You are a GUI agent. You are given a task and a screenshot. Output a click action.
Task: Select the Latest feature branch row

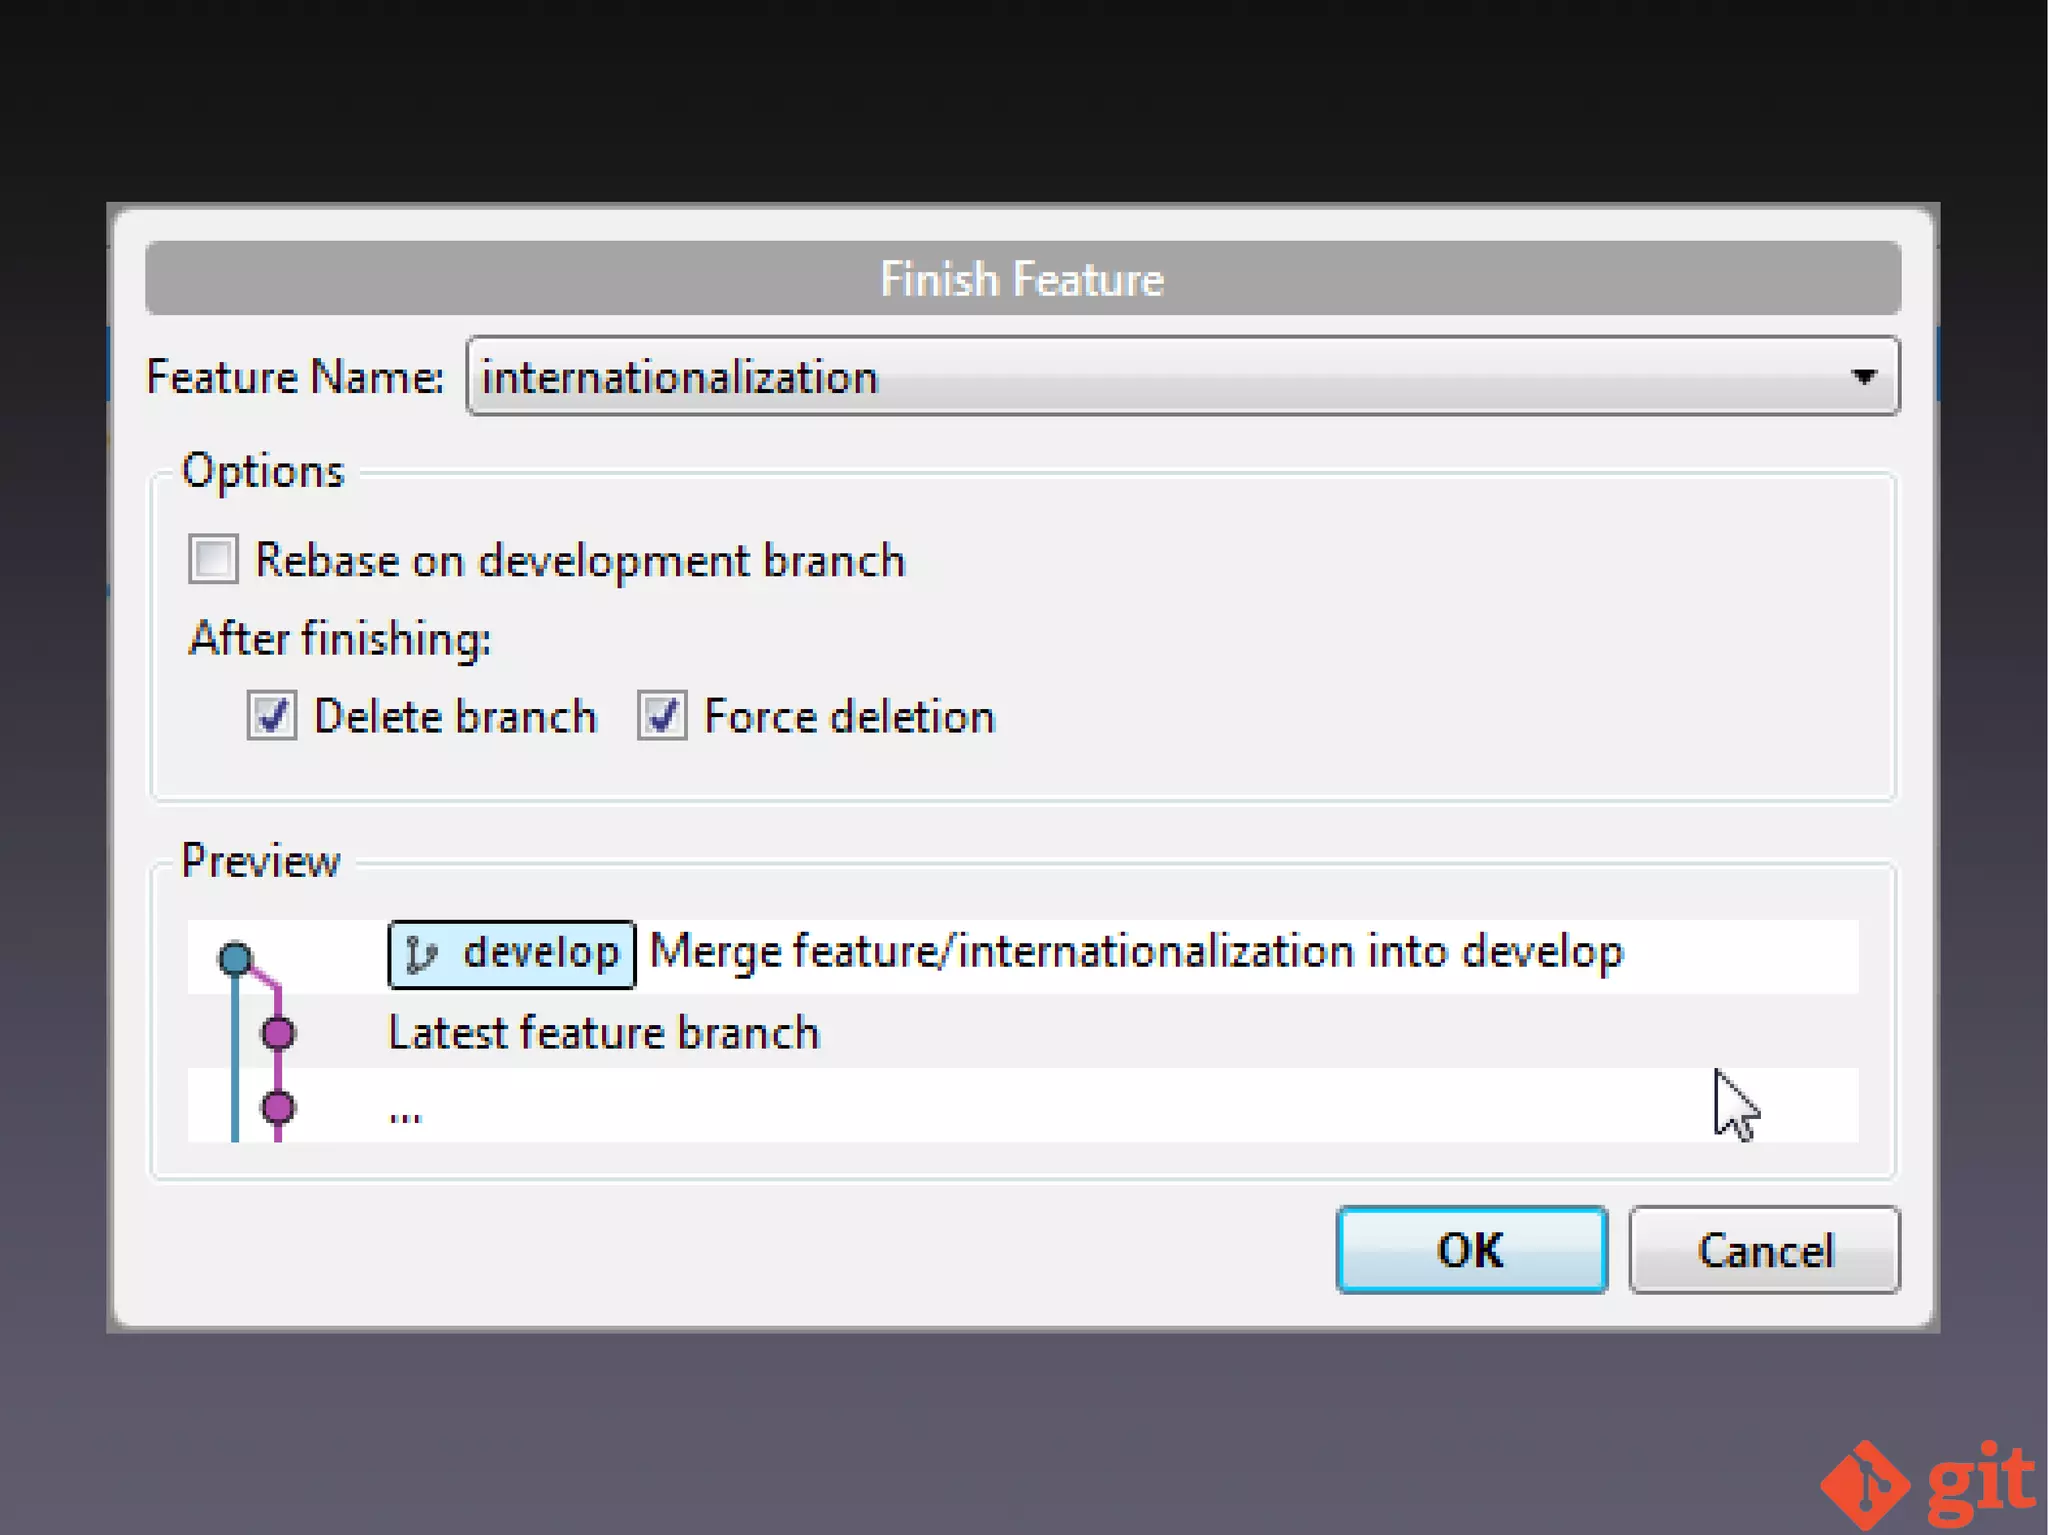tap(603, 1033)
